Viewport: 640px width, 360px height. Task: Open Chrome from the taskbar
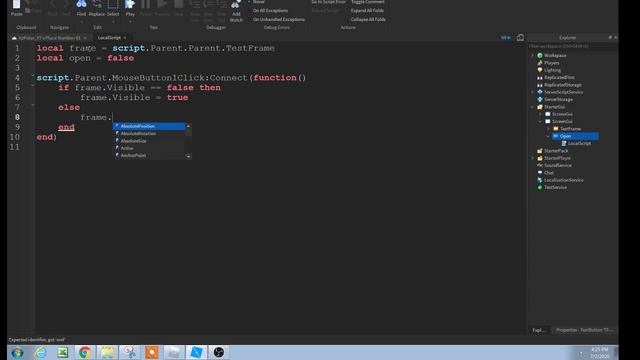click(x=84, y=352)
